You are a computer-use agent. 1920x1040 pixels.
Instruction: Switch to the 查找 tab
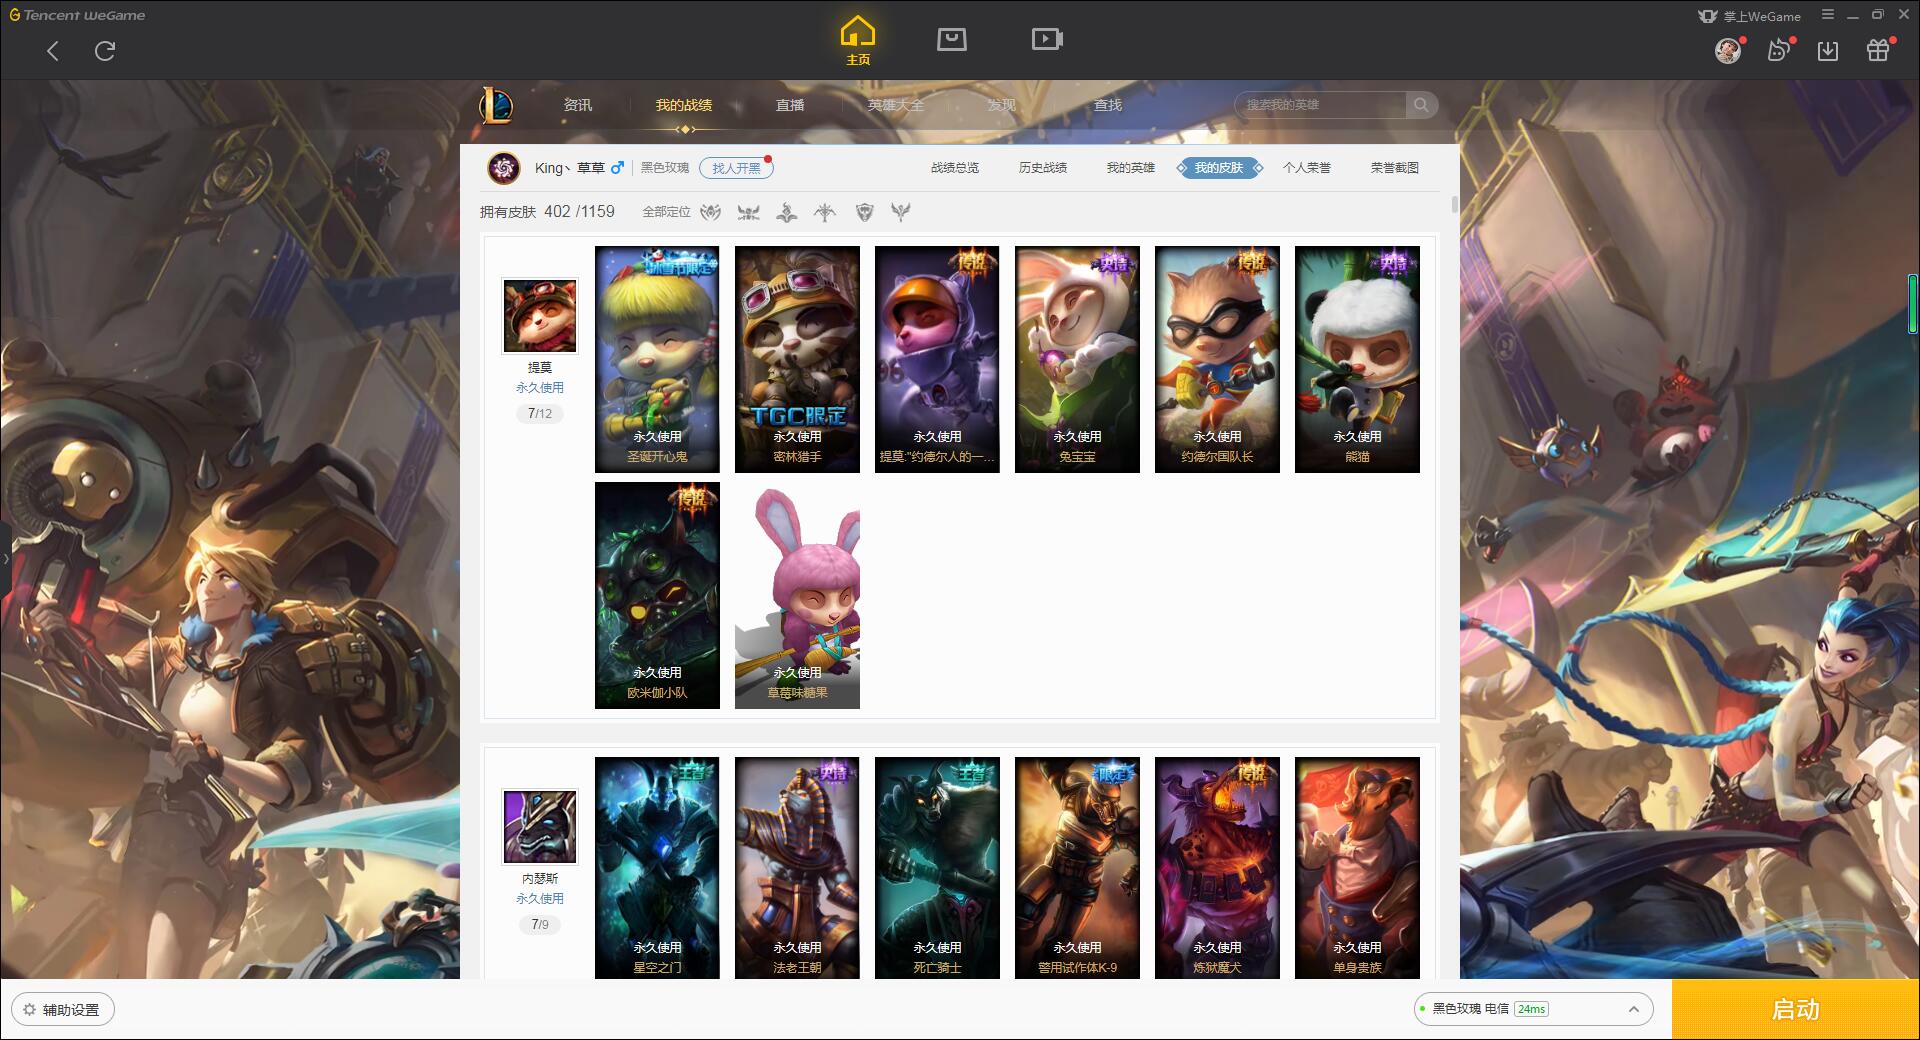point(1108,105)
